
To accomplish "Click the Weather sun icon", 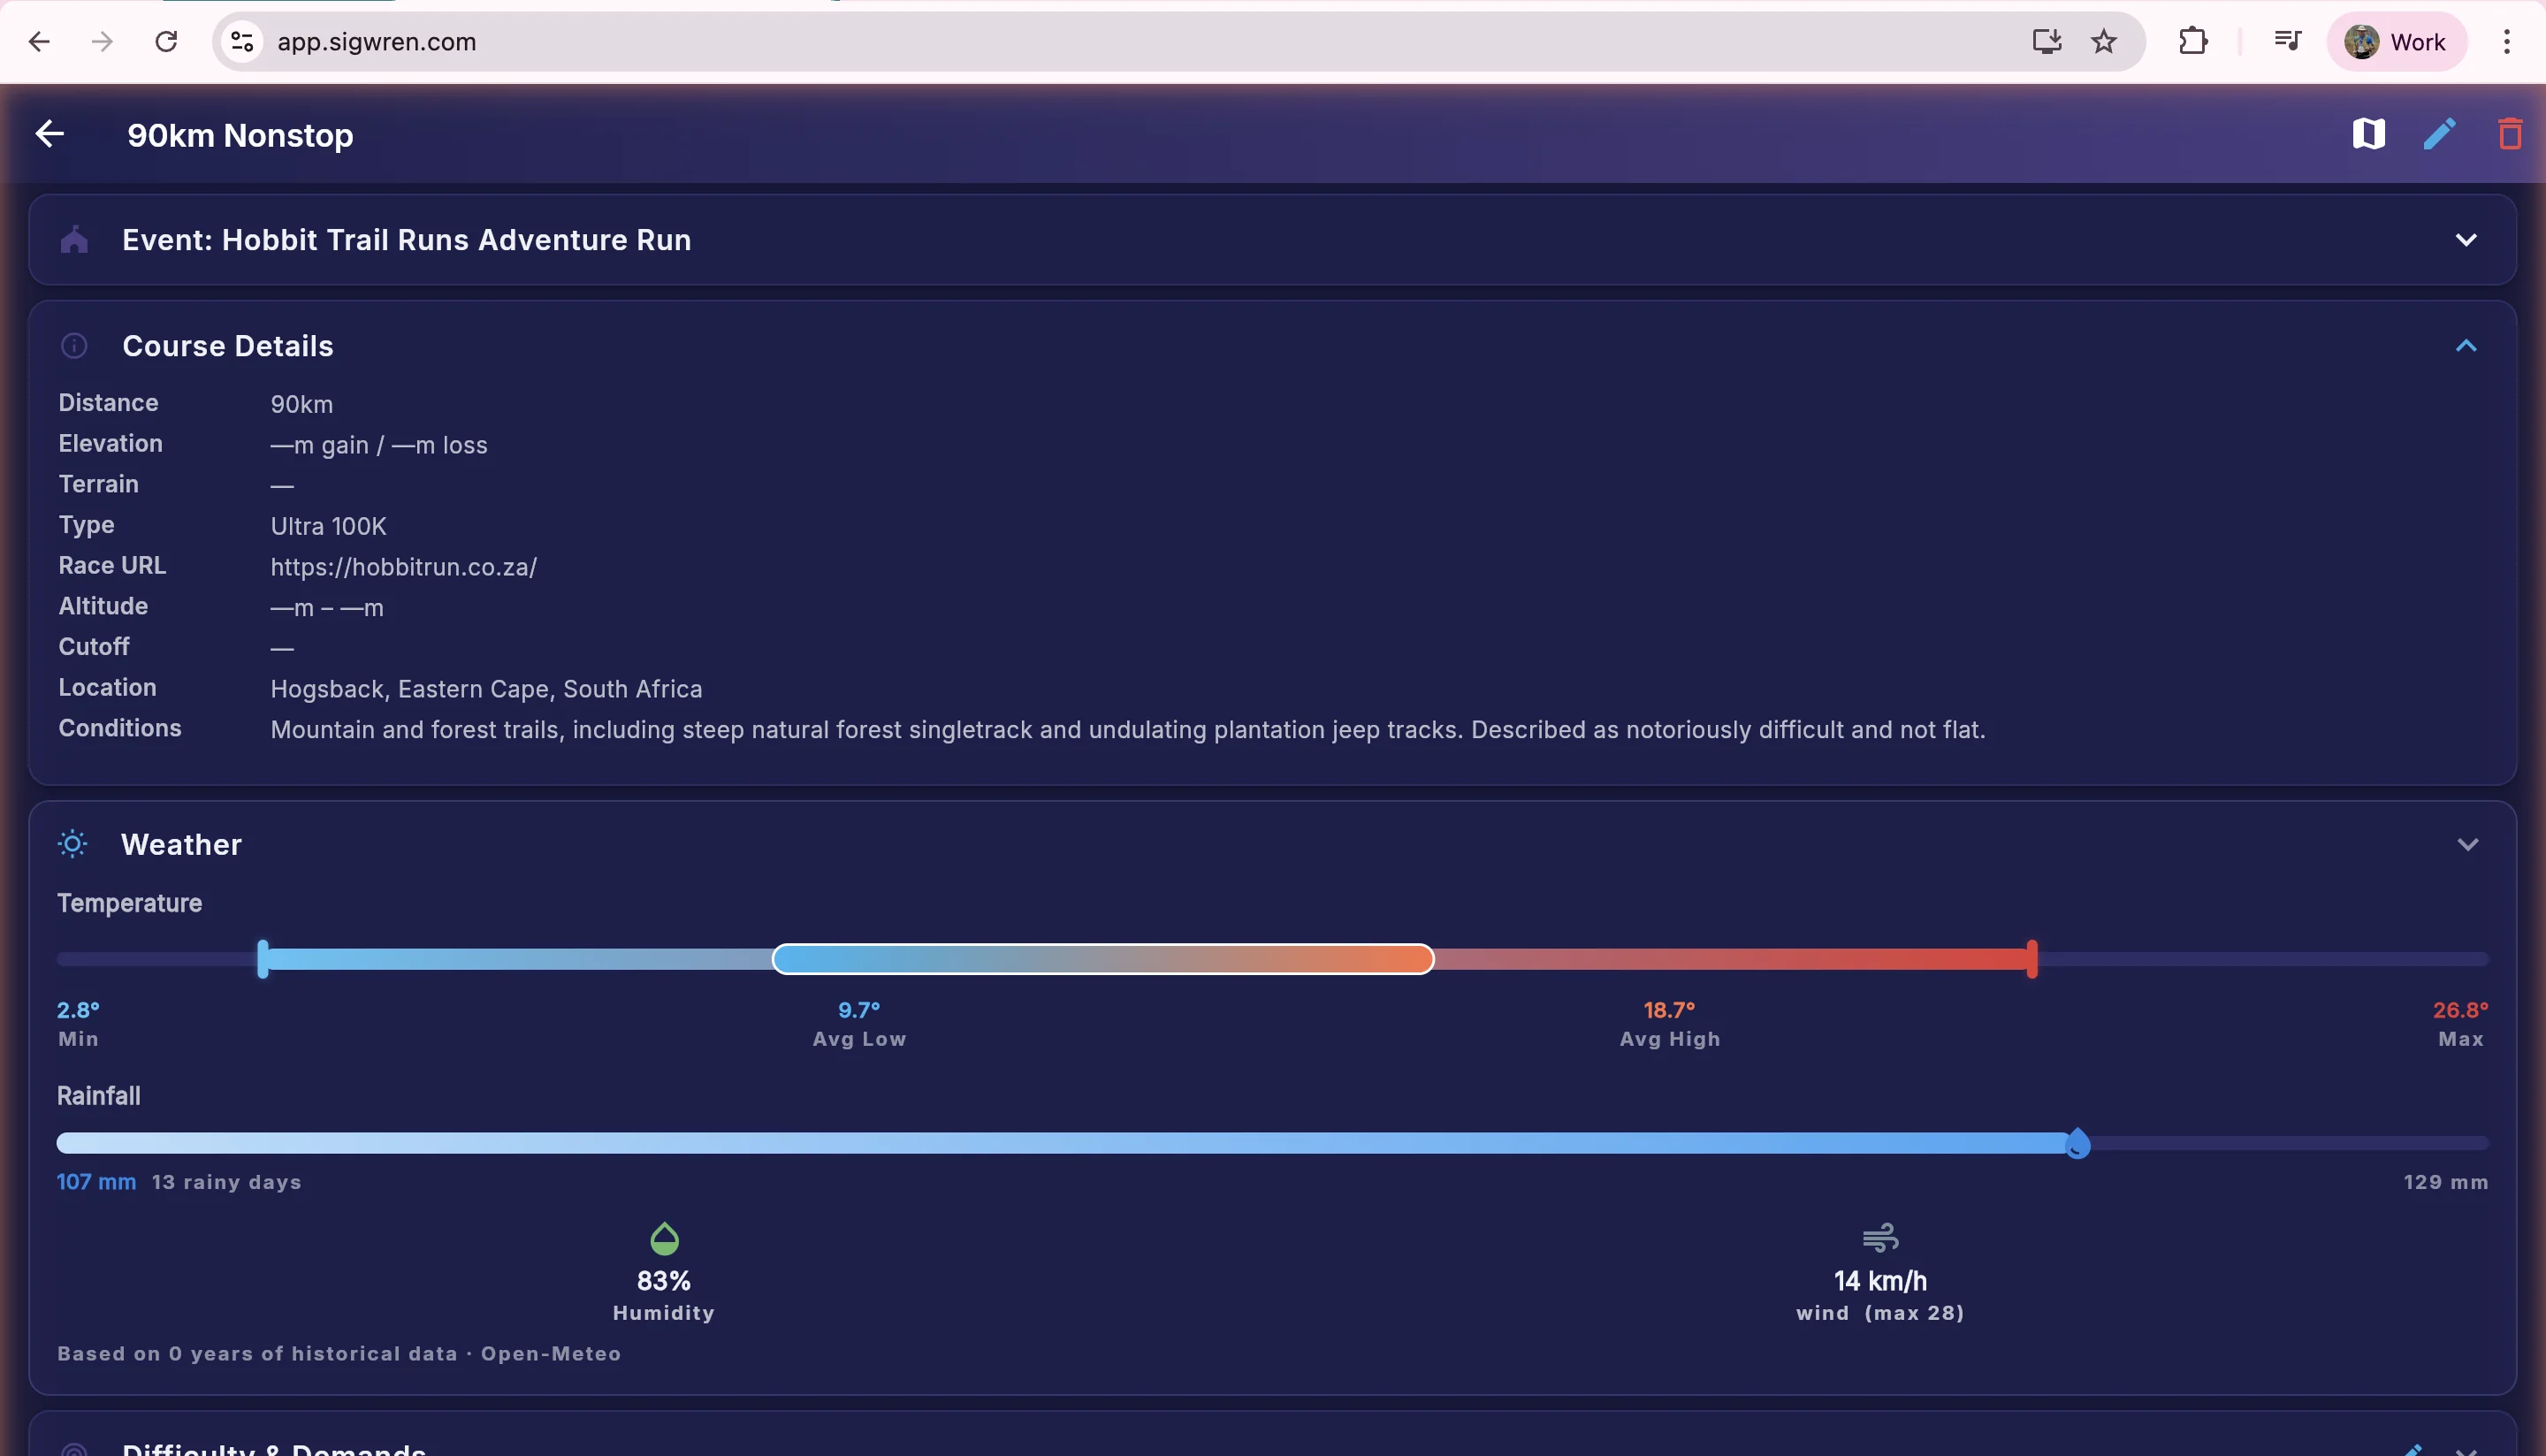I will tap(72, 843).
